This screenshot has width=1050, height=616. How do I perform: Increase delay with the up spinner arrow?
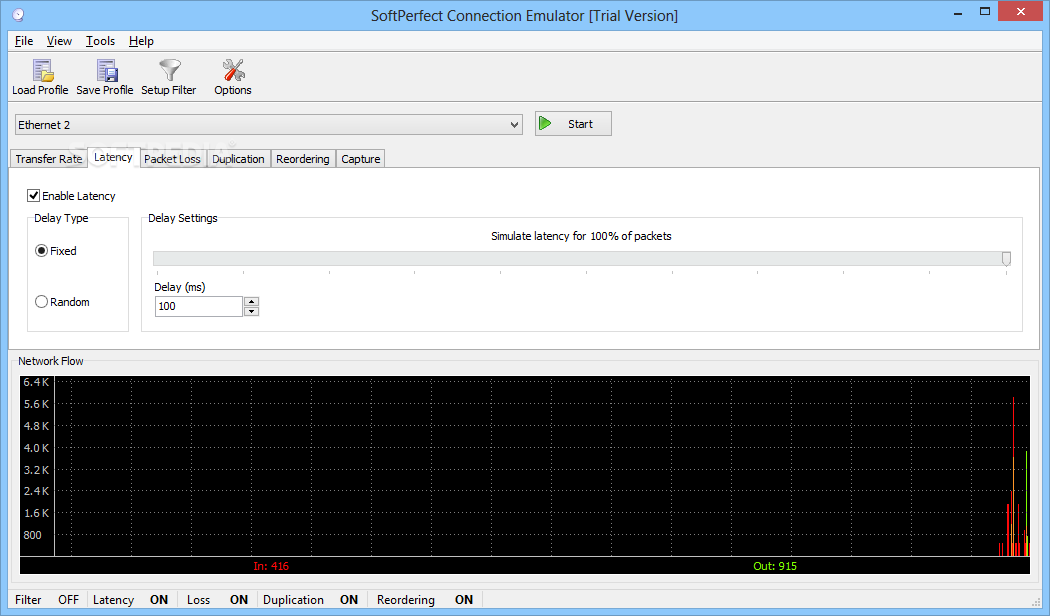[x=252, y=301]
